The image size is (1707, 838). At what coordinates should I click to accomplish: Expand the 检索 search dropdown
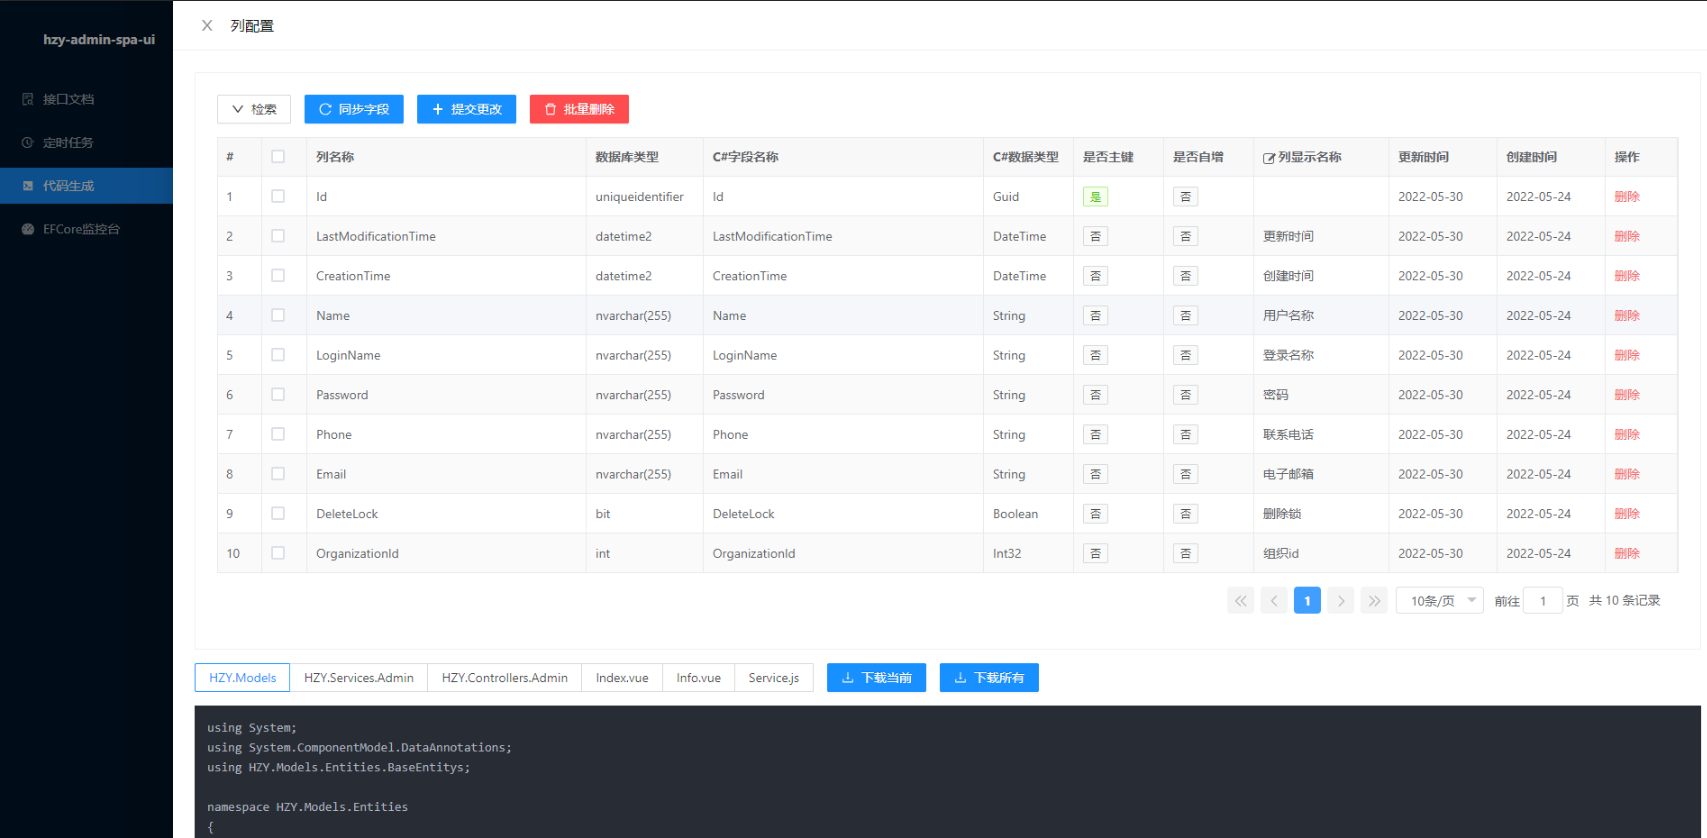tap(254, 109)
